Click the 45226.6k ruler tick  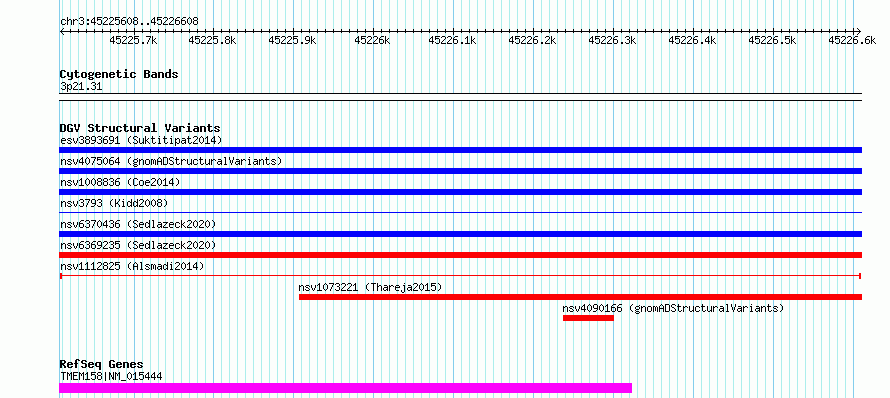[853, 40]
